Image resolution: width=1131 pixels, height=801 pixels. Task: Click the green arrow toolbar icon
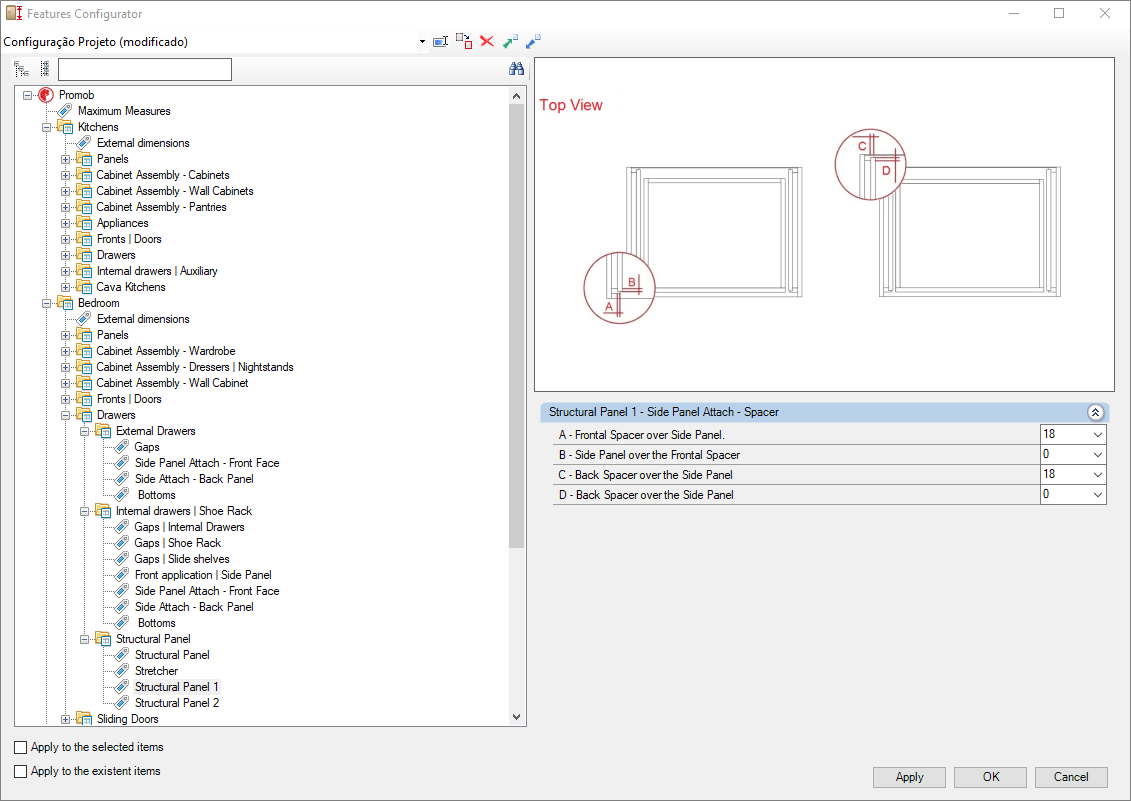(x=510, y=42)
